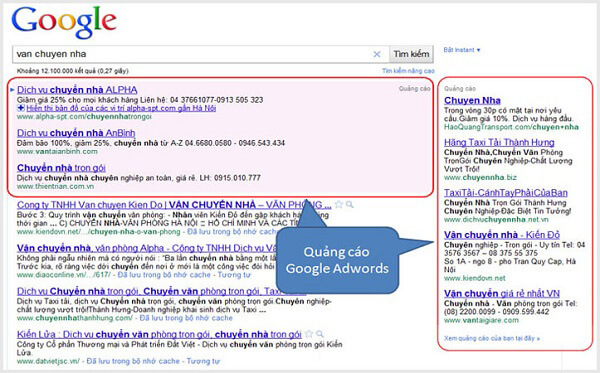
Task: Click the www.vantaigiare.com URL text
Action: 481,321
